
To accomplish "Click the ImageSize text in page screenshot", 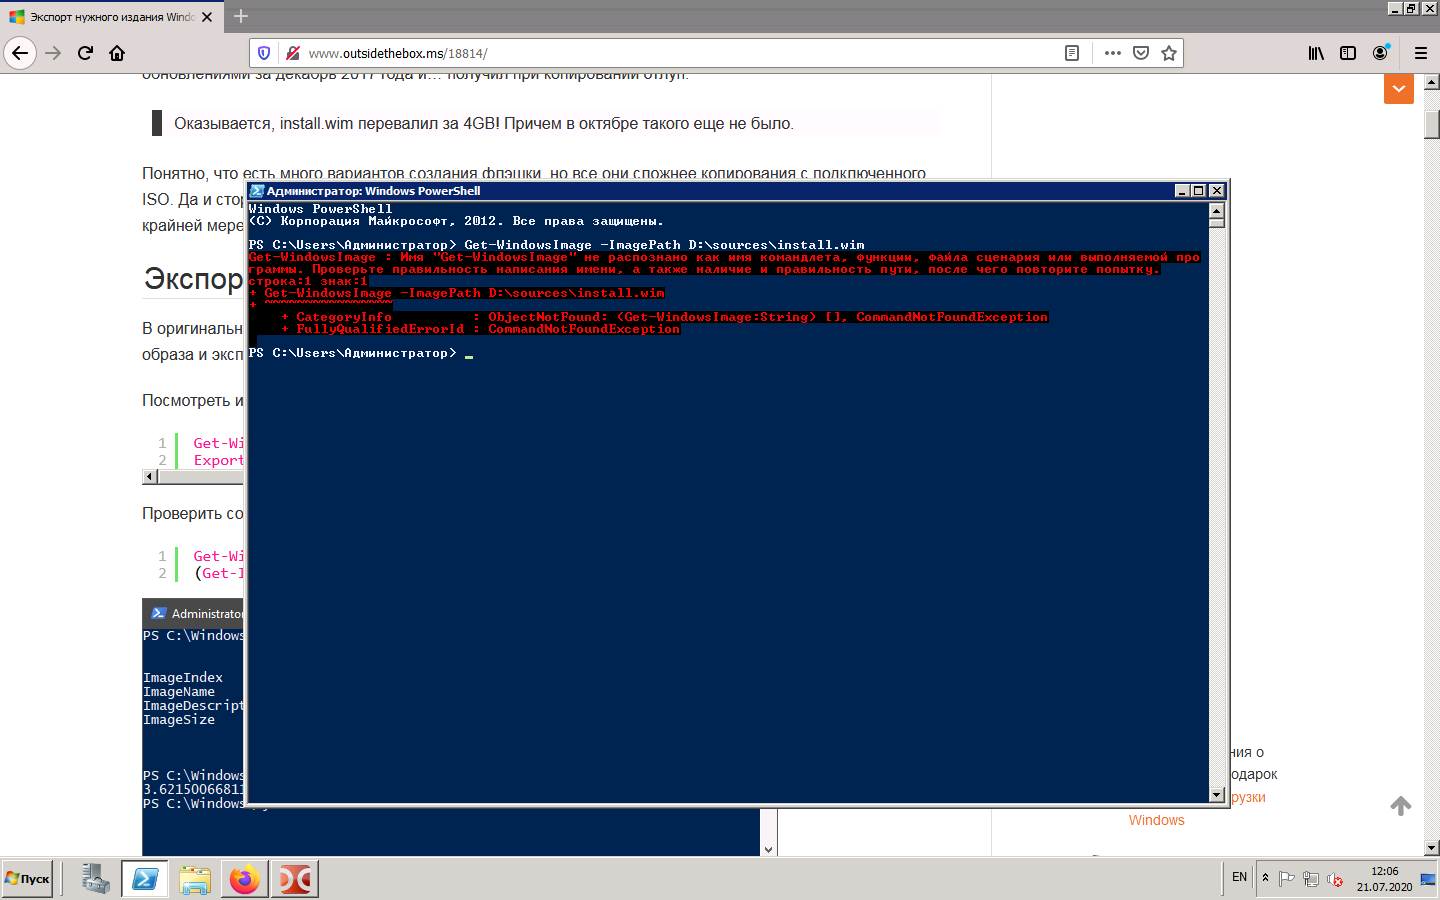I will (179, 720).
